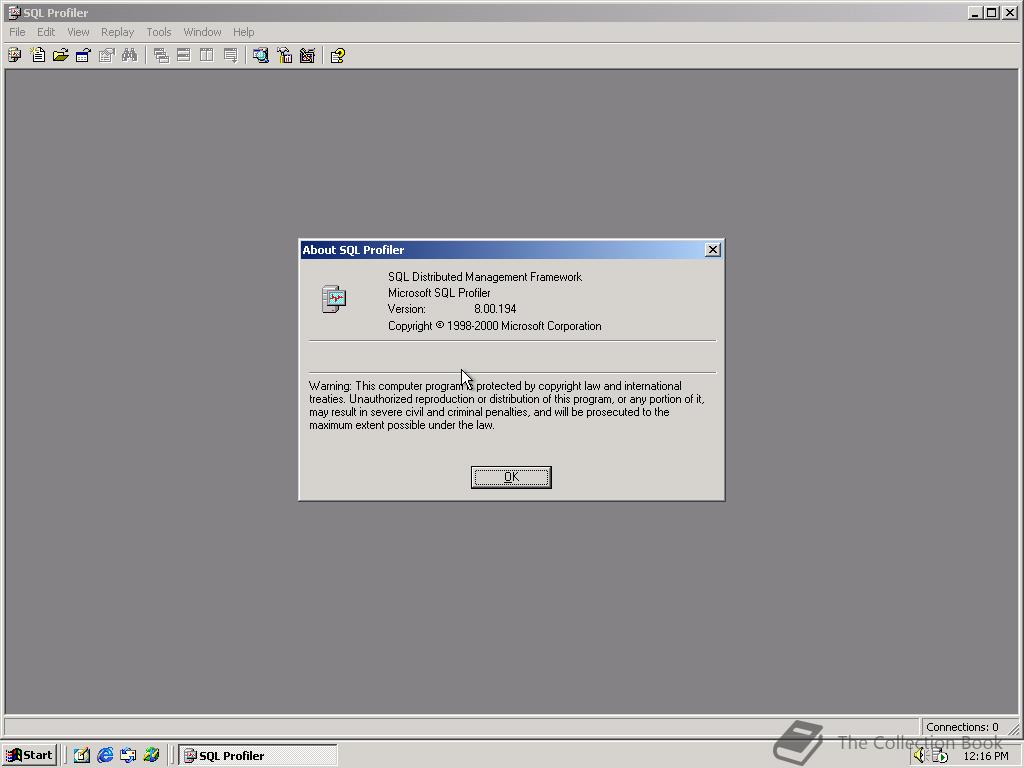Open the File menu

click(x=17, y=32)
